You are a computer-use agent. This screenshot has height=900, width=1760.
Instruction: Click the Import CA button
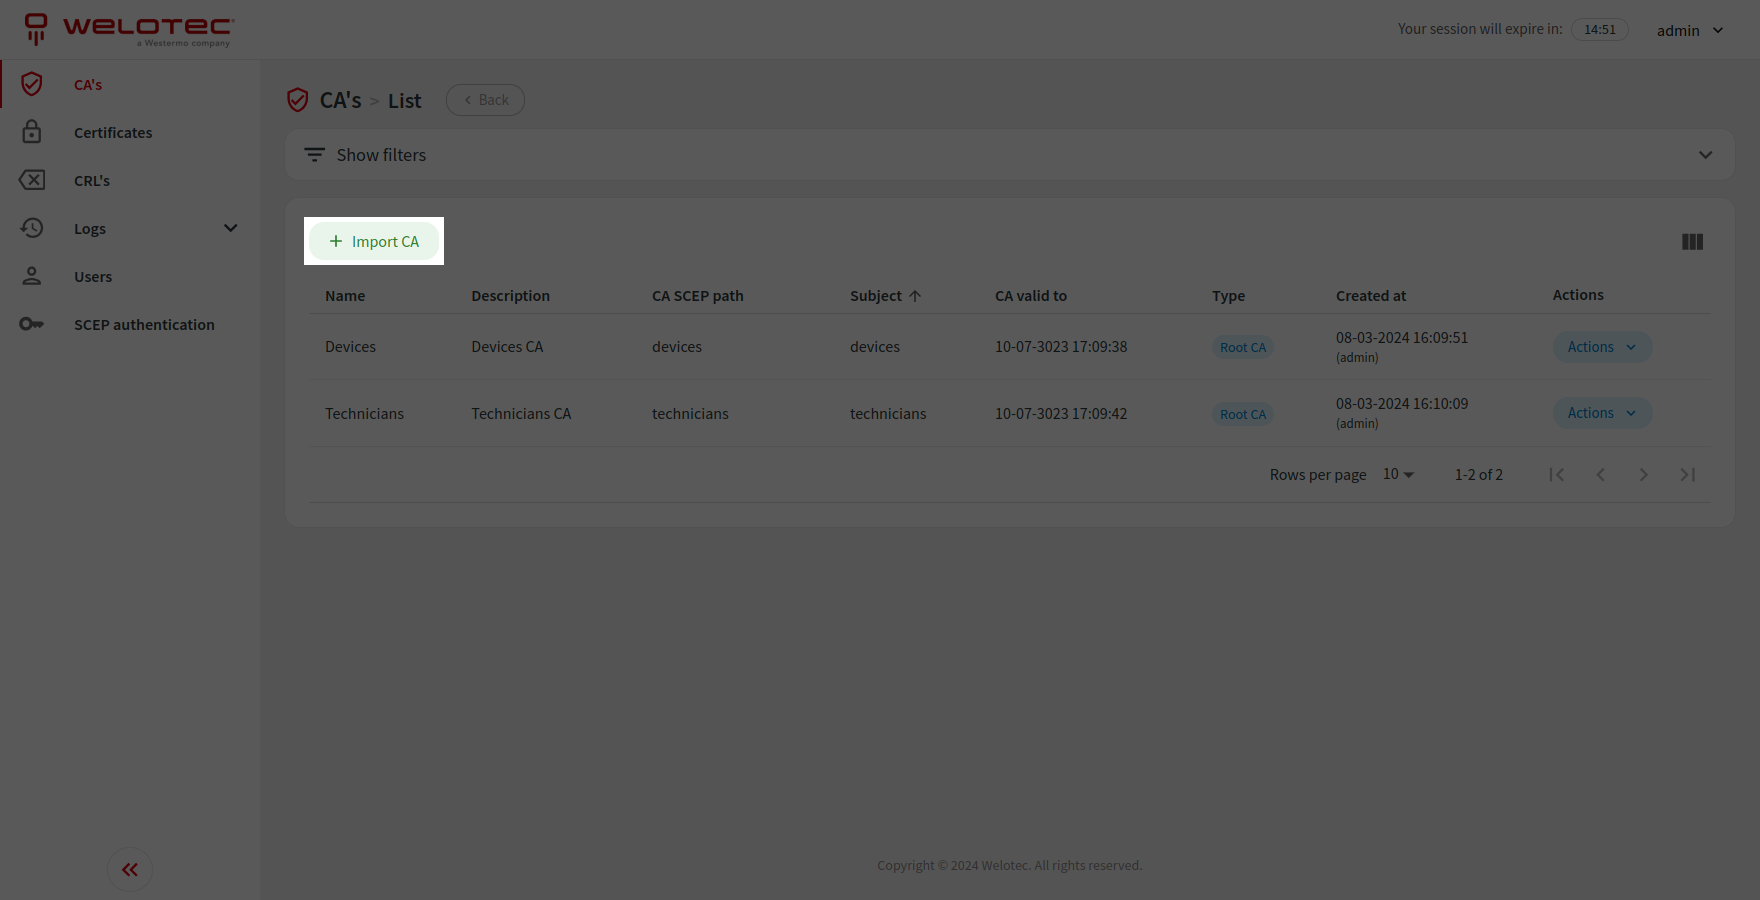tap(374, 241)
